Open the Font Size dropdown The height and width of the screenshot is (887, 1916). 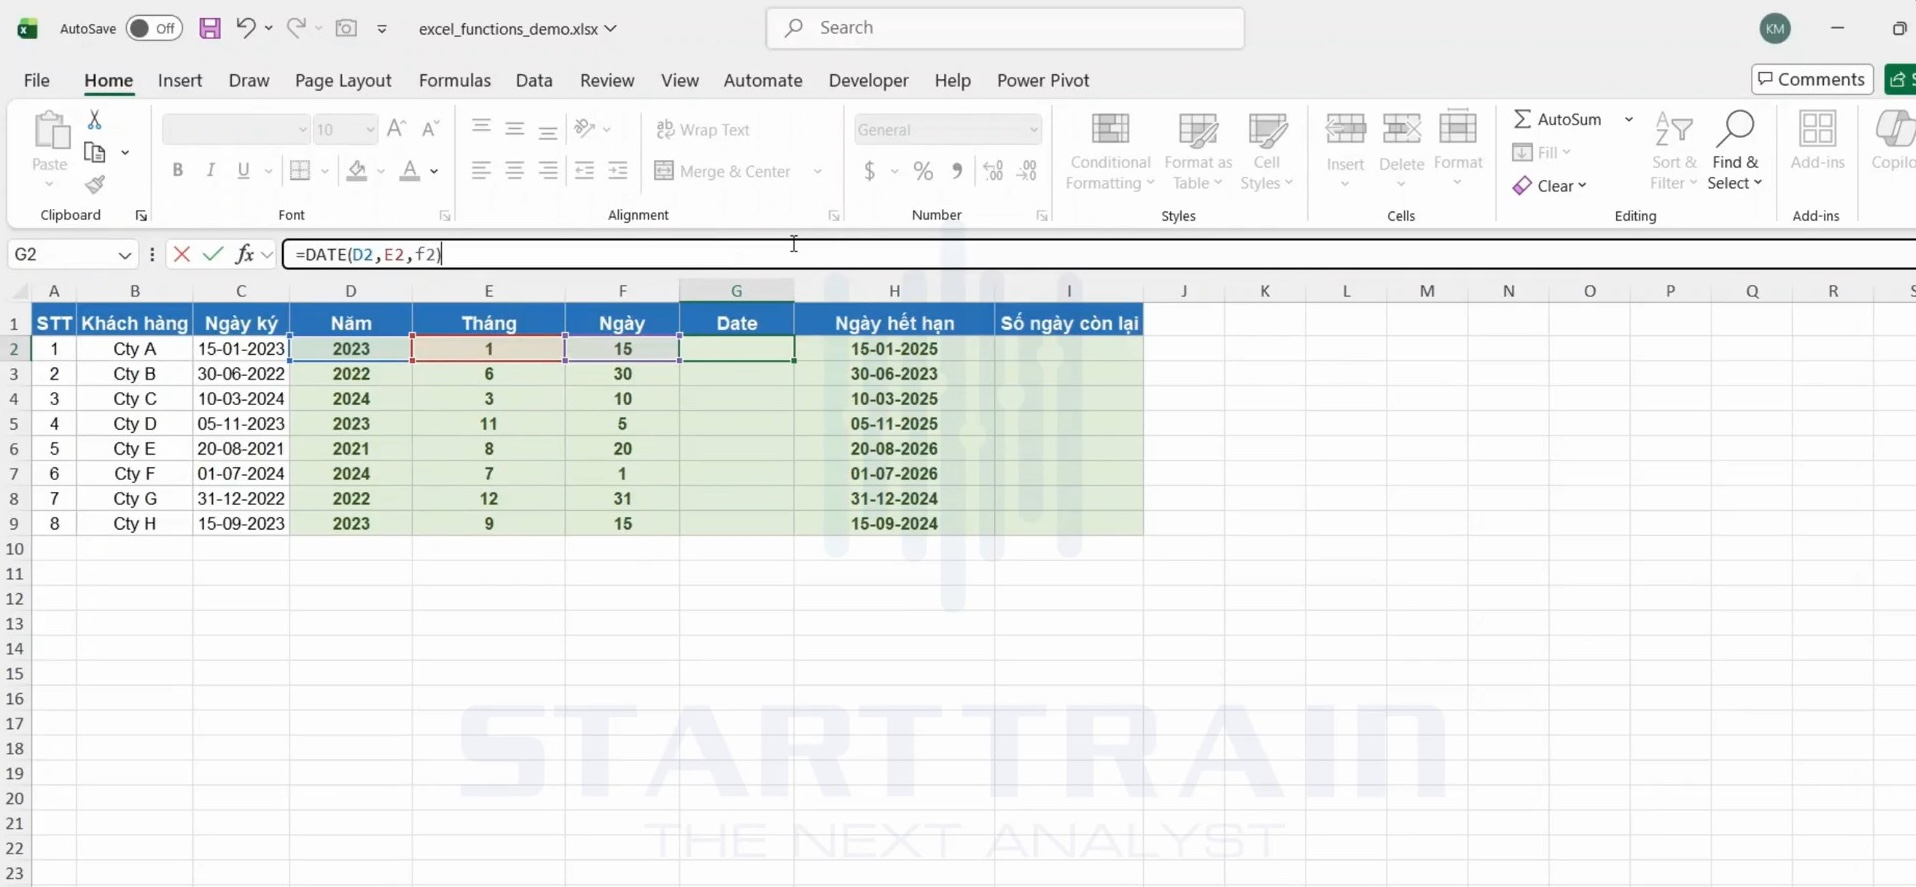click(370, 130)
